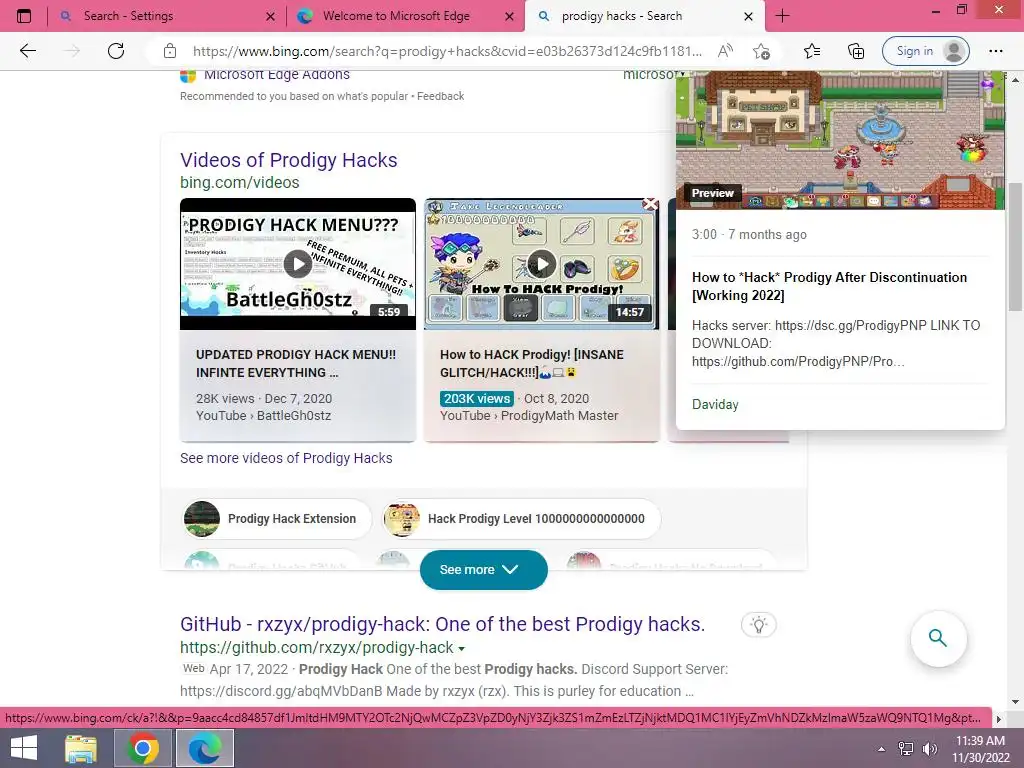This screenshot has height=768, width=1024.
Task: Play the PRODIGY HACK MENU video
Action: click(298, 264)
